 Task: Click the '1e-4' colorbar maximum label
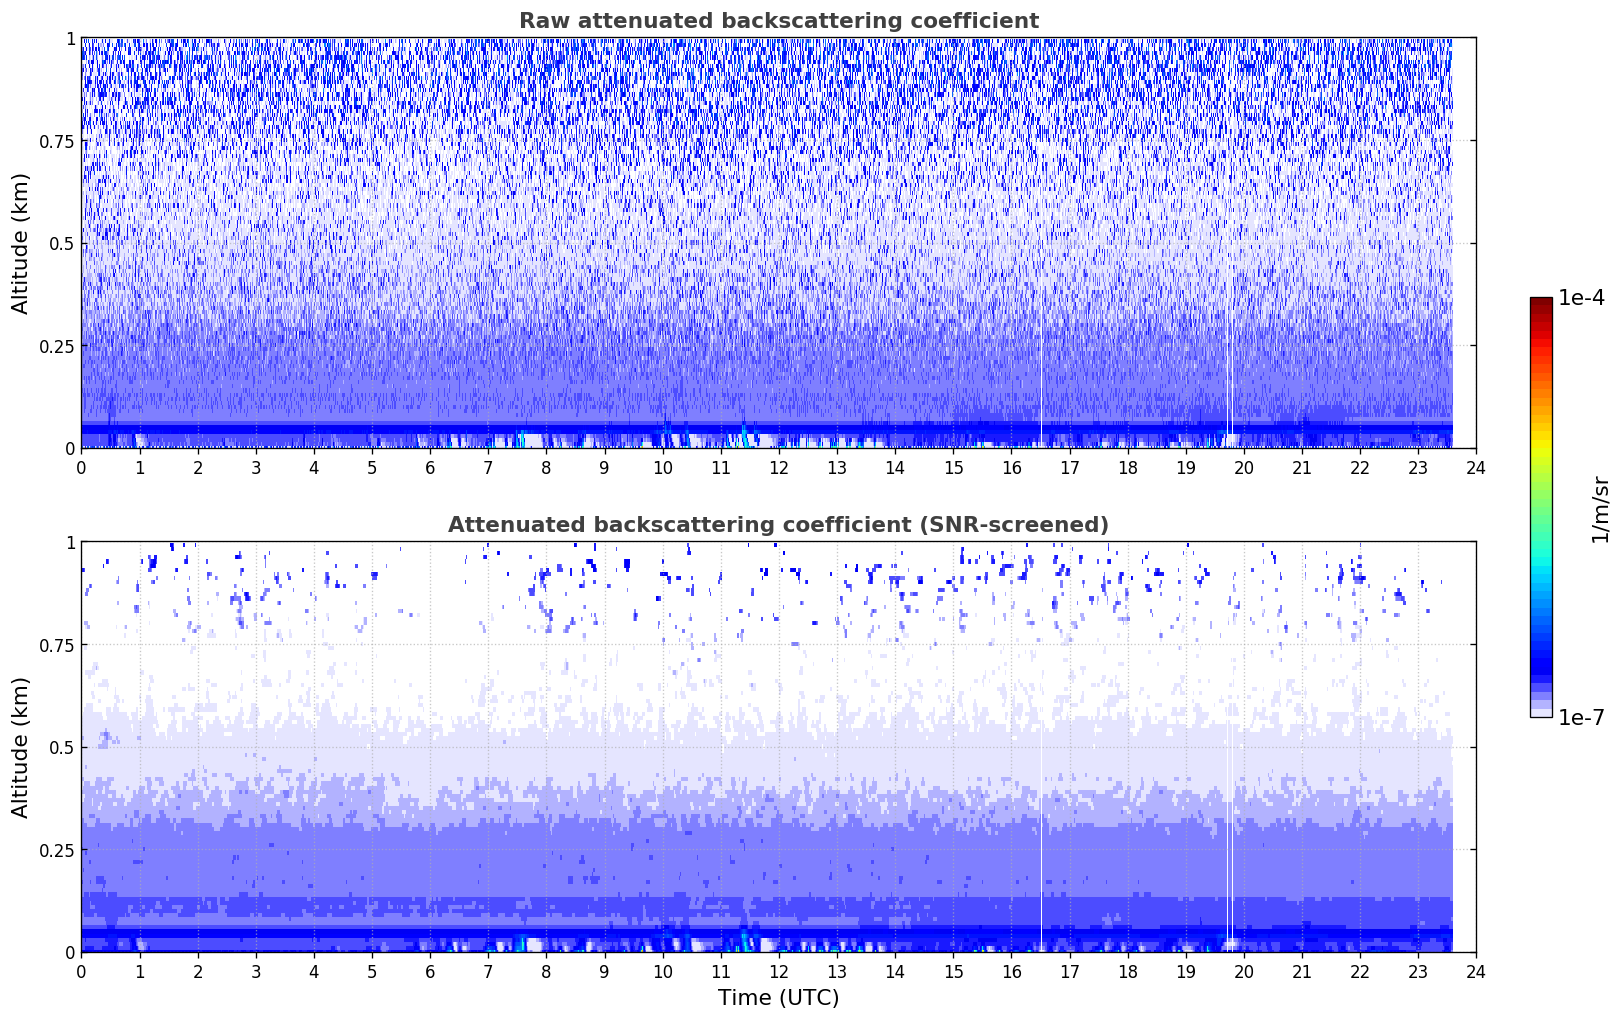coord(1581,298)
